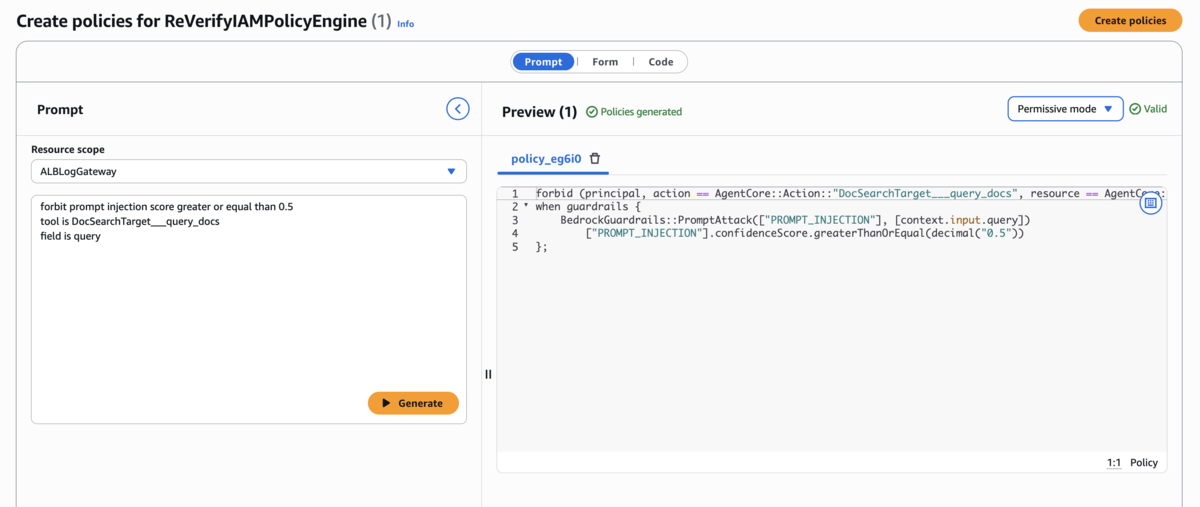
Task: Grab the panel splitter handle
Action: (488, 374)
